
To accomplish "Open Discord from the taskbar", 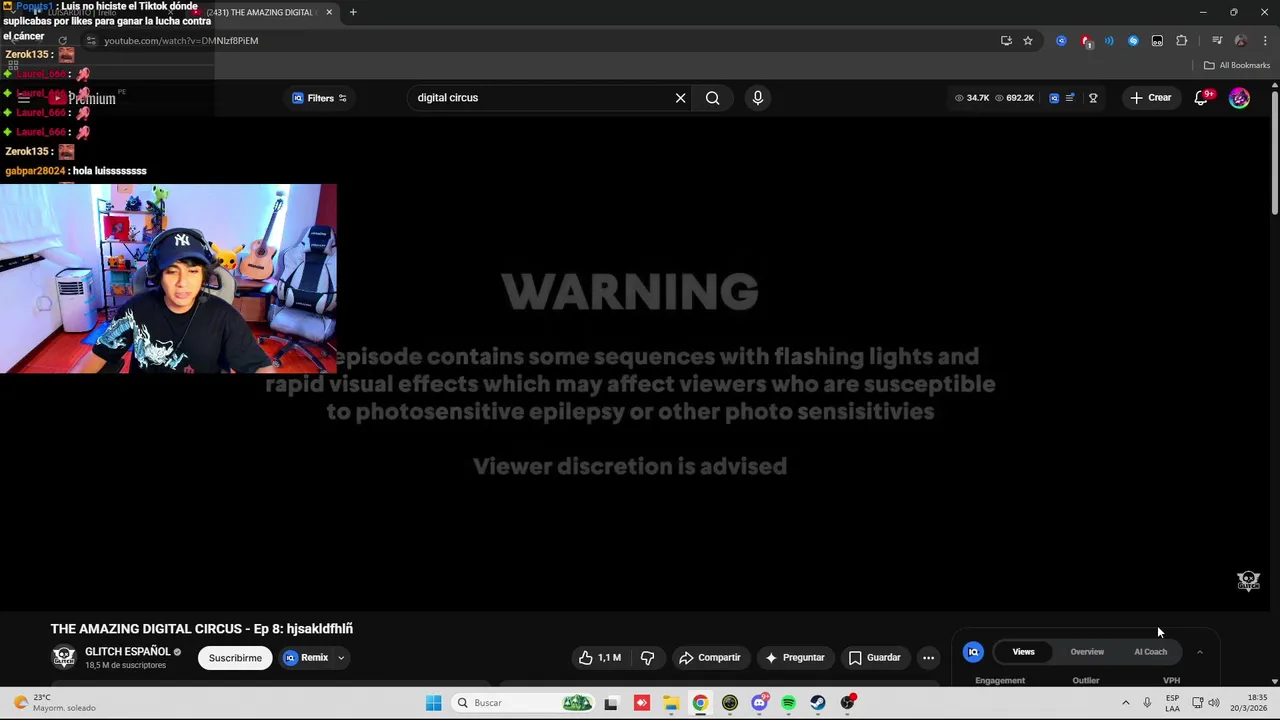I will 759,703.
